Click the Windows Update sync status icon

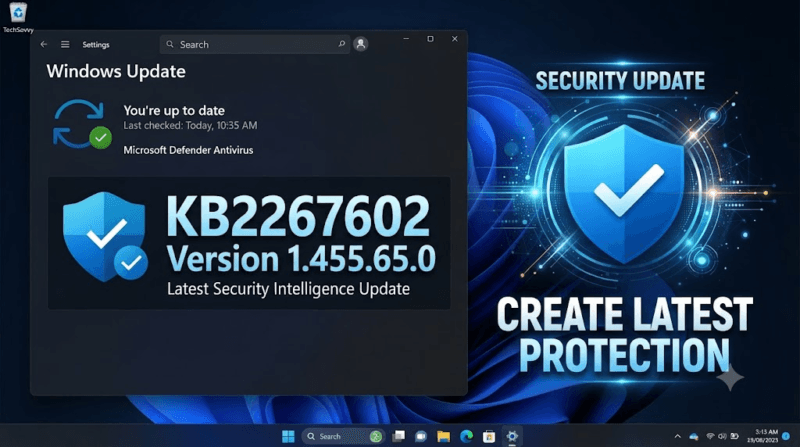82,125
